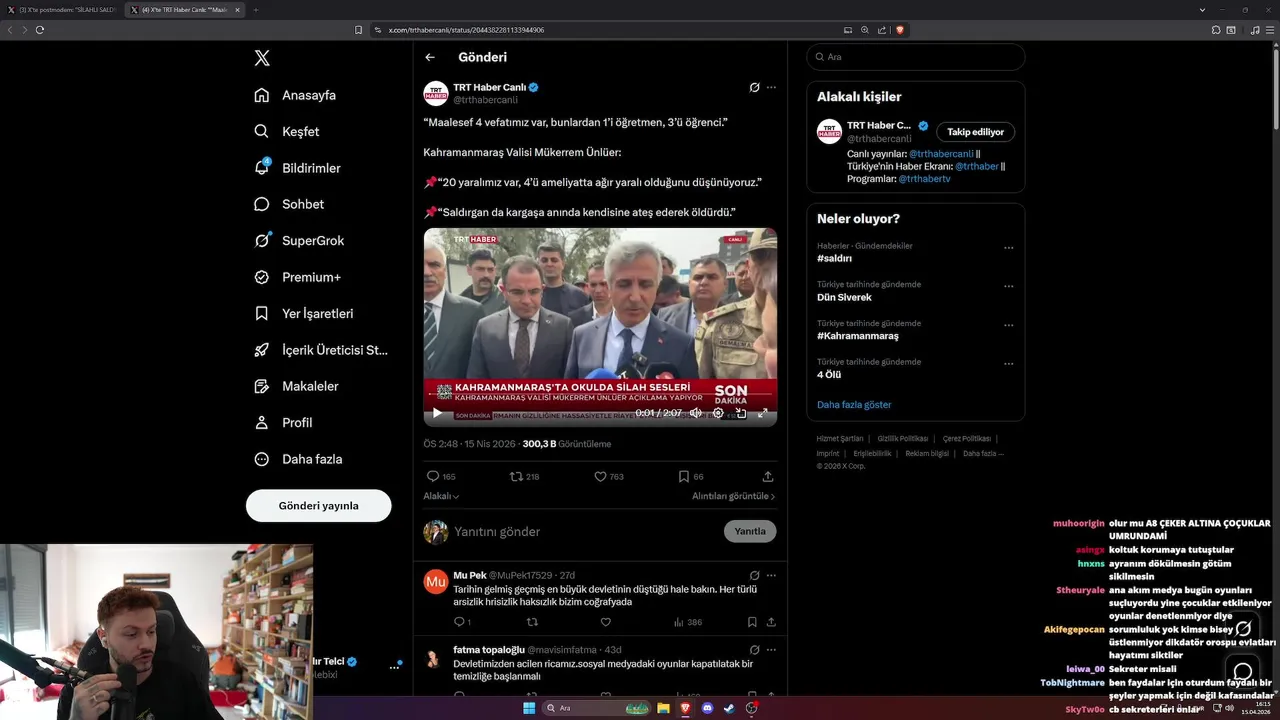Open browser hamburger menu
Image resolution: width=1280 pixels, height=720 pixels.
(x=1269, y=30)
